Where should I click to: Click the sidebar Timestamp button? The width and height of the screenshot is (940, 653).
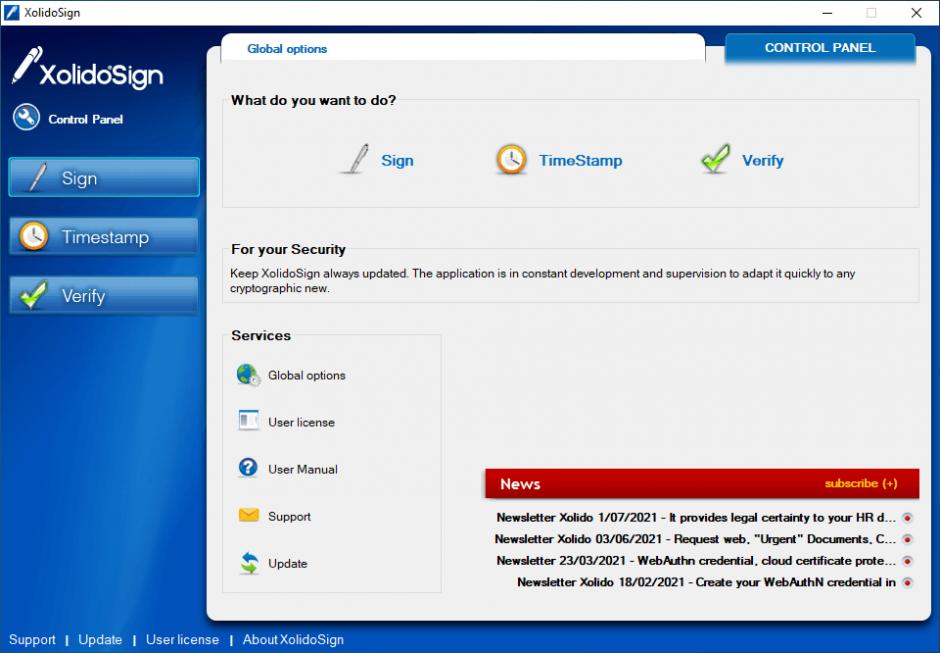[x=104, y=236]
